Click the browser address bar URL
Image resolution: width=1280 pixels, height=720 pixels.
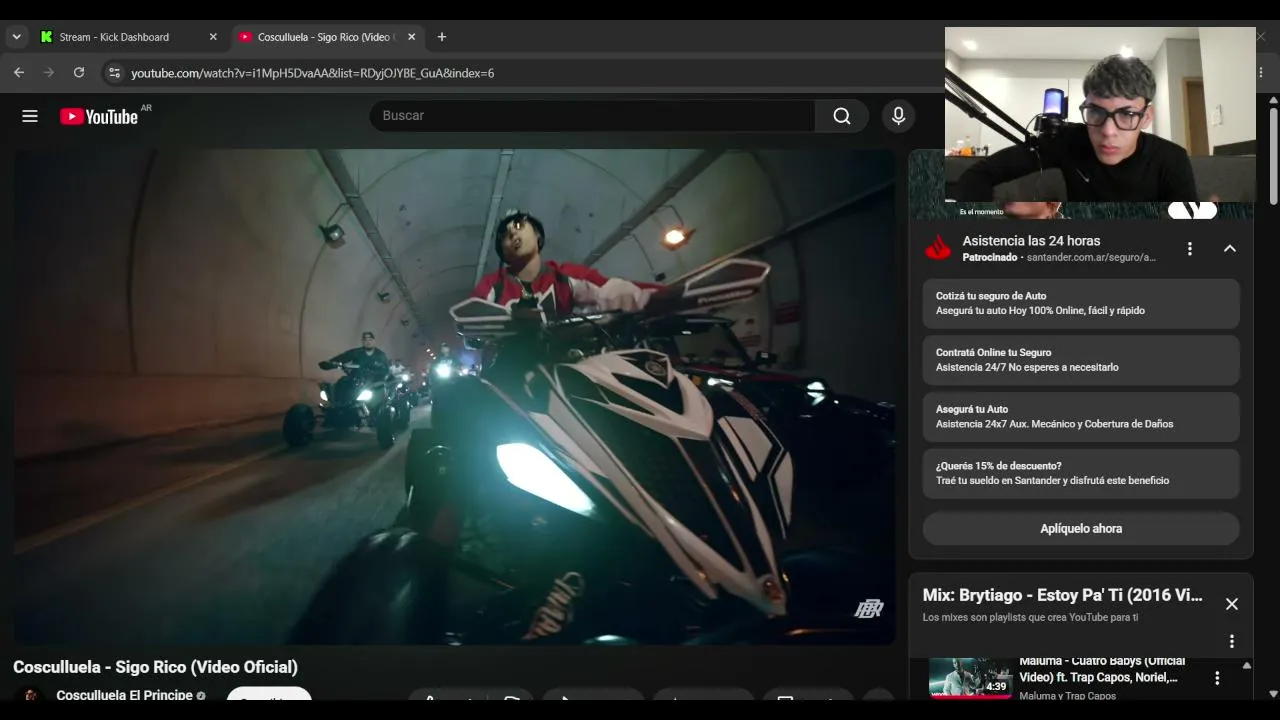click(x=312, y=73)
